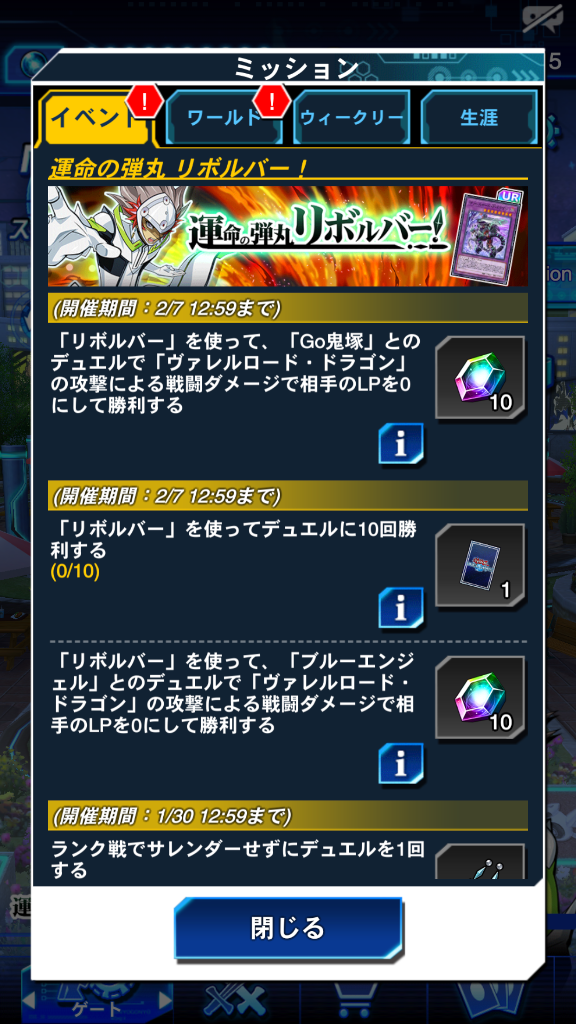Tap the gem reward for ブルーエンジェル mission
The width and height of the screenshot is (576, 1024).
click(480, 698)
